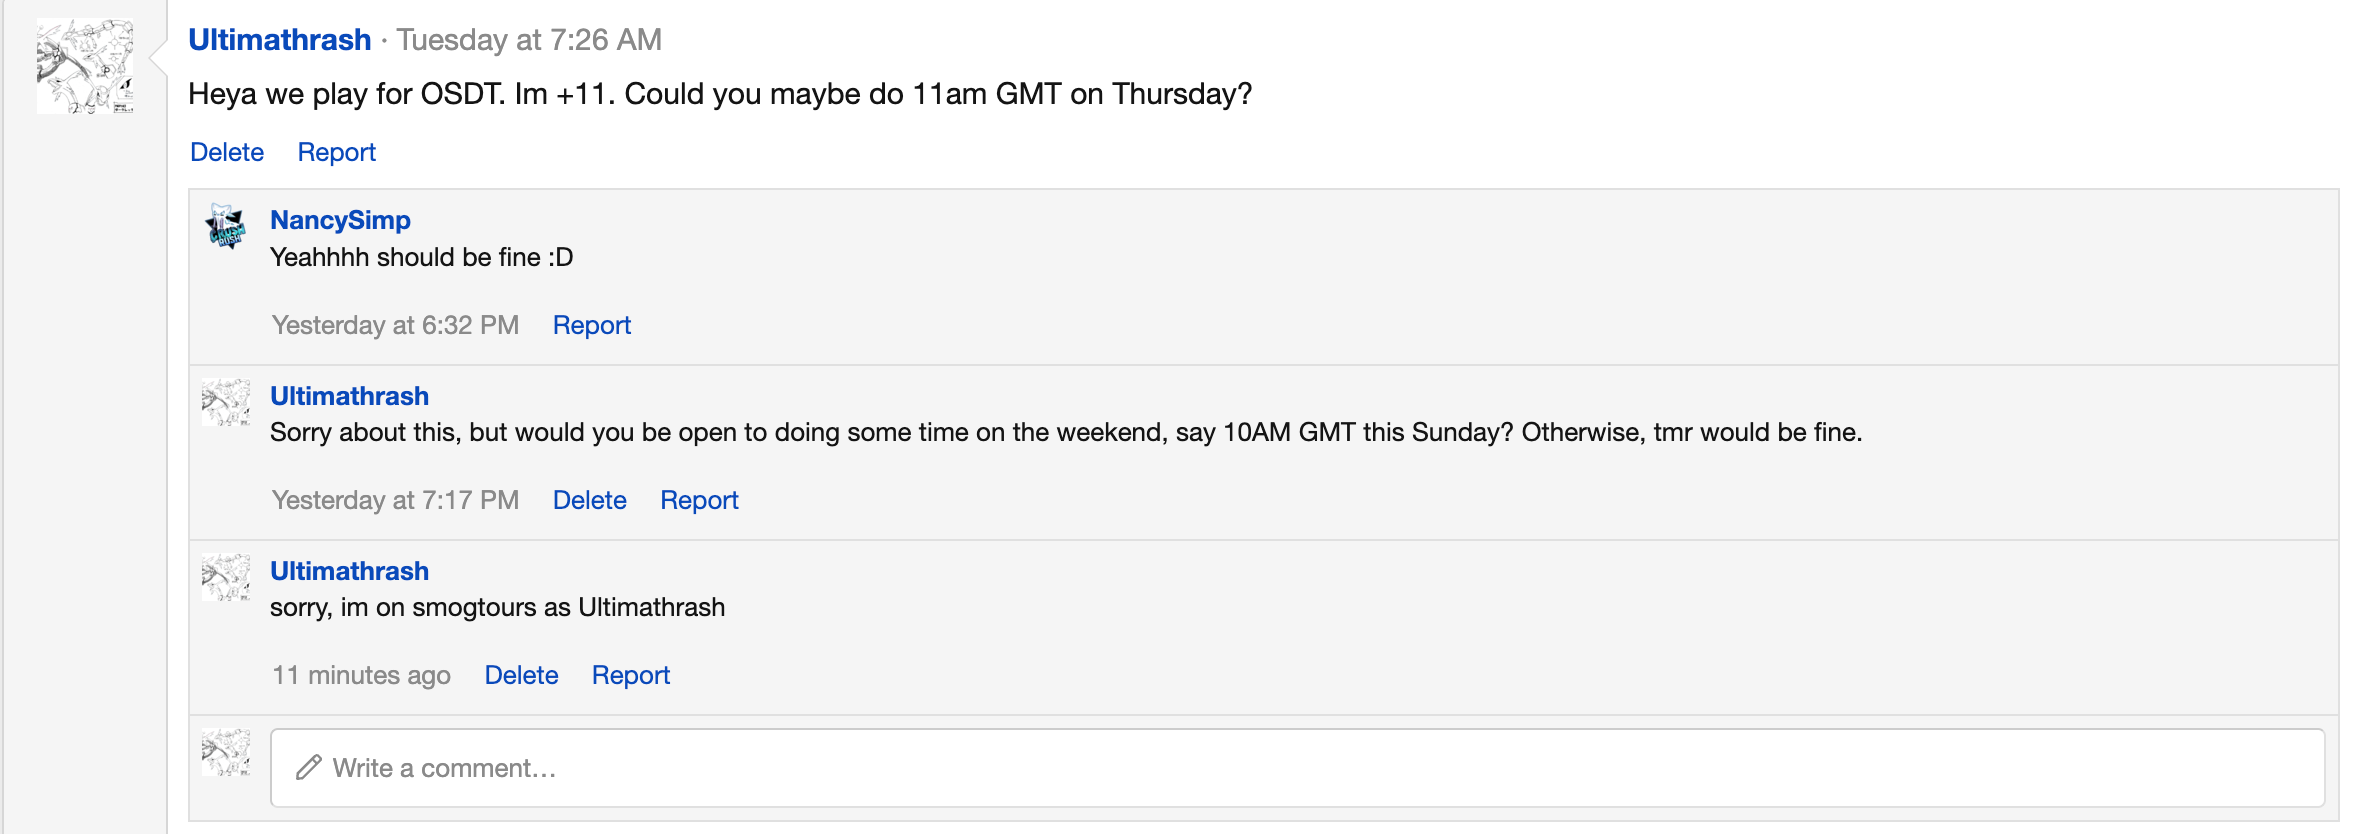Focus the "Write a comment..." field
The image size is (2354, 834).
[1300, 768]
